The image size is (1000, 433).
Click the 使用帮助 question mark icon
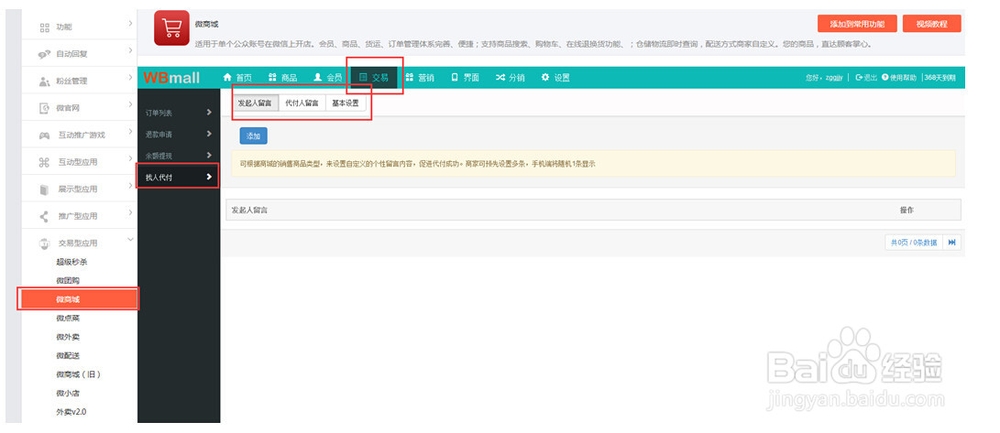tap(885, 77)
